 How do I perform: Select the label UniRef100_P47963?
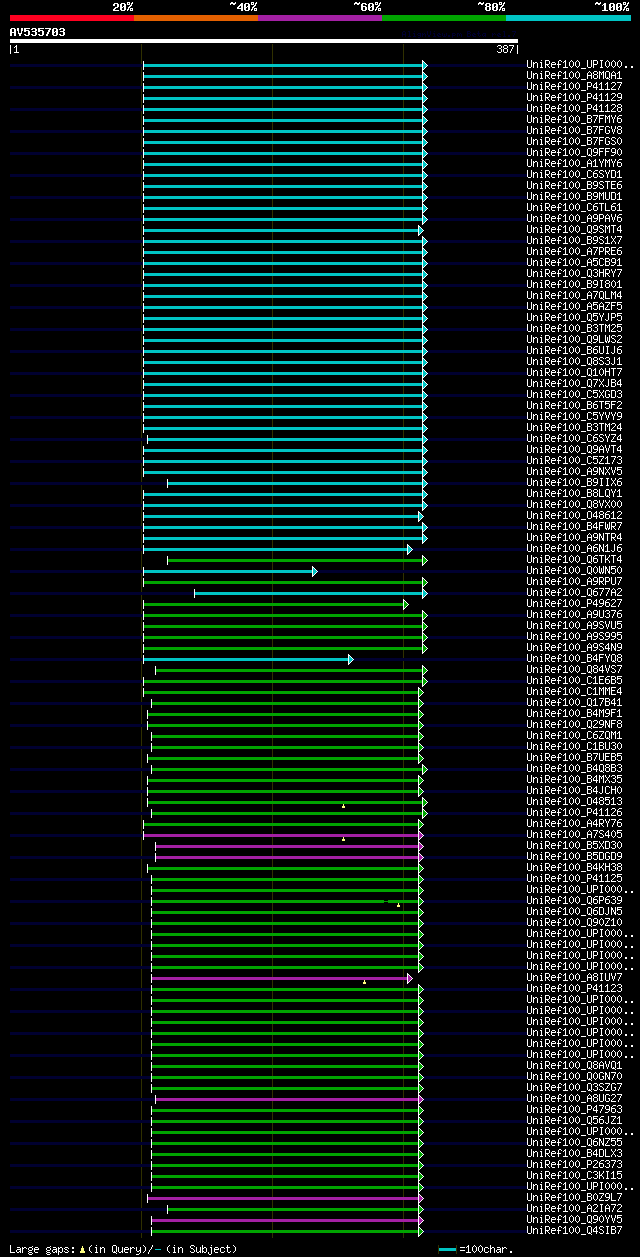coord(574,1110)
